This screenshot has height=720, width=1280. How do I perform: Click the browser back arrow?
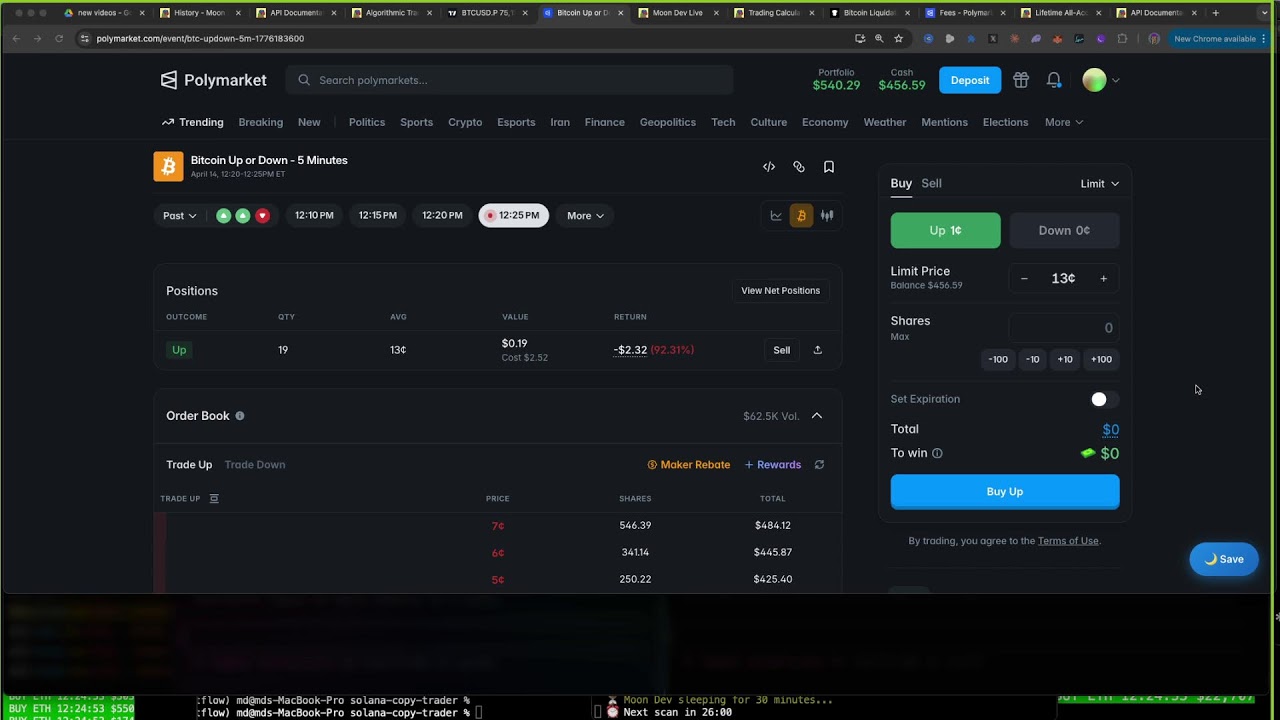(16, 38)
